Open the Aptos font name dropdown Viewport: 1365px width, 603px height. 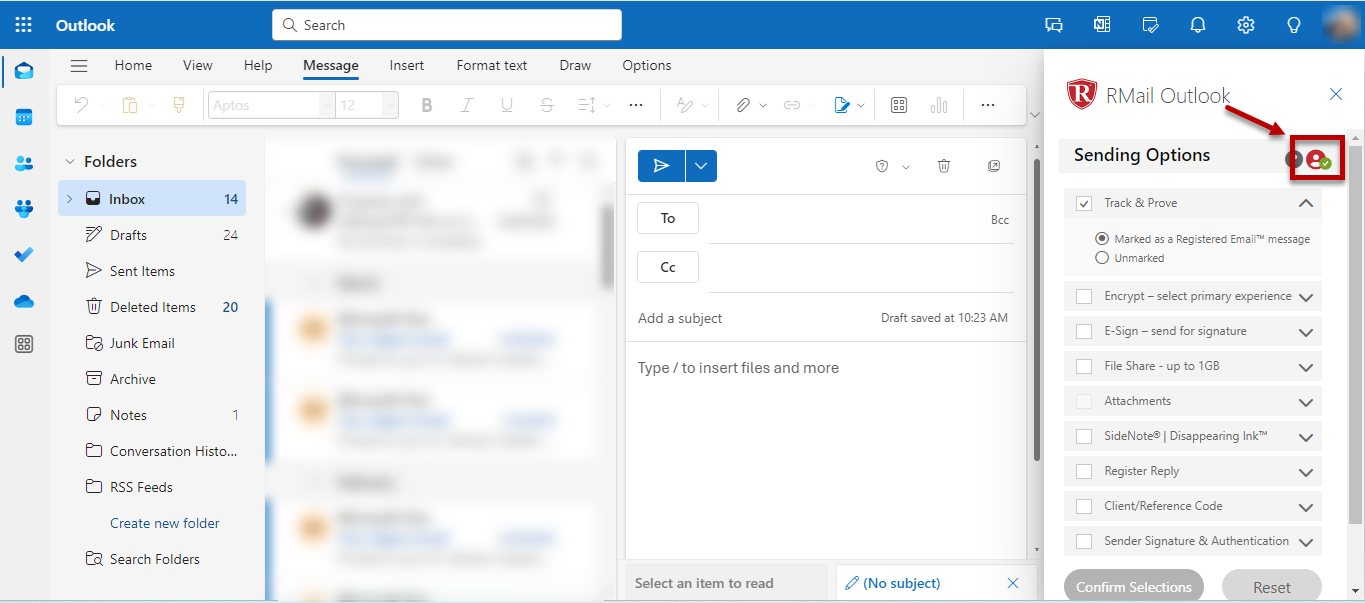point(327,105)
